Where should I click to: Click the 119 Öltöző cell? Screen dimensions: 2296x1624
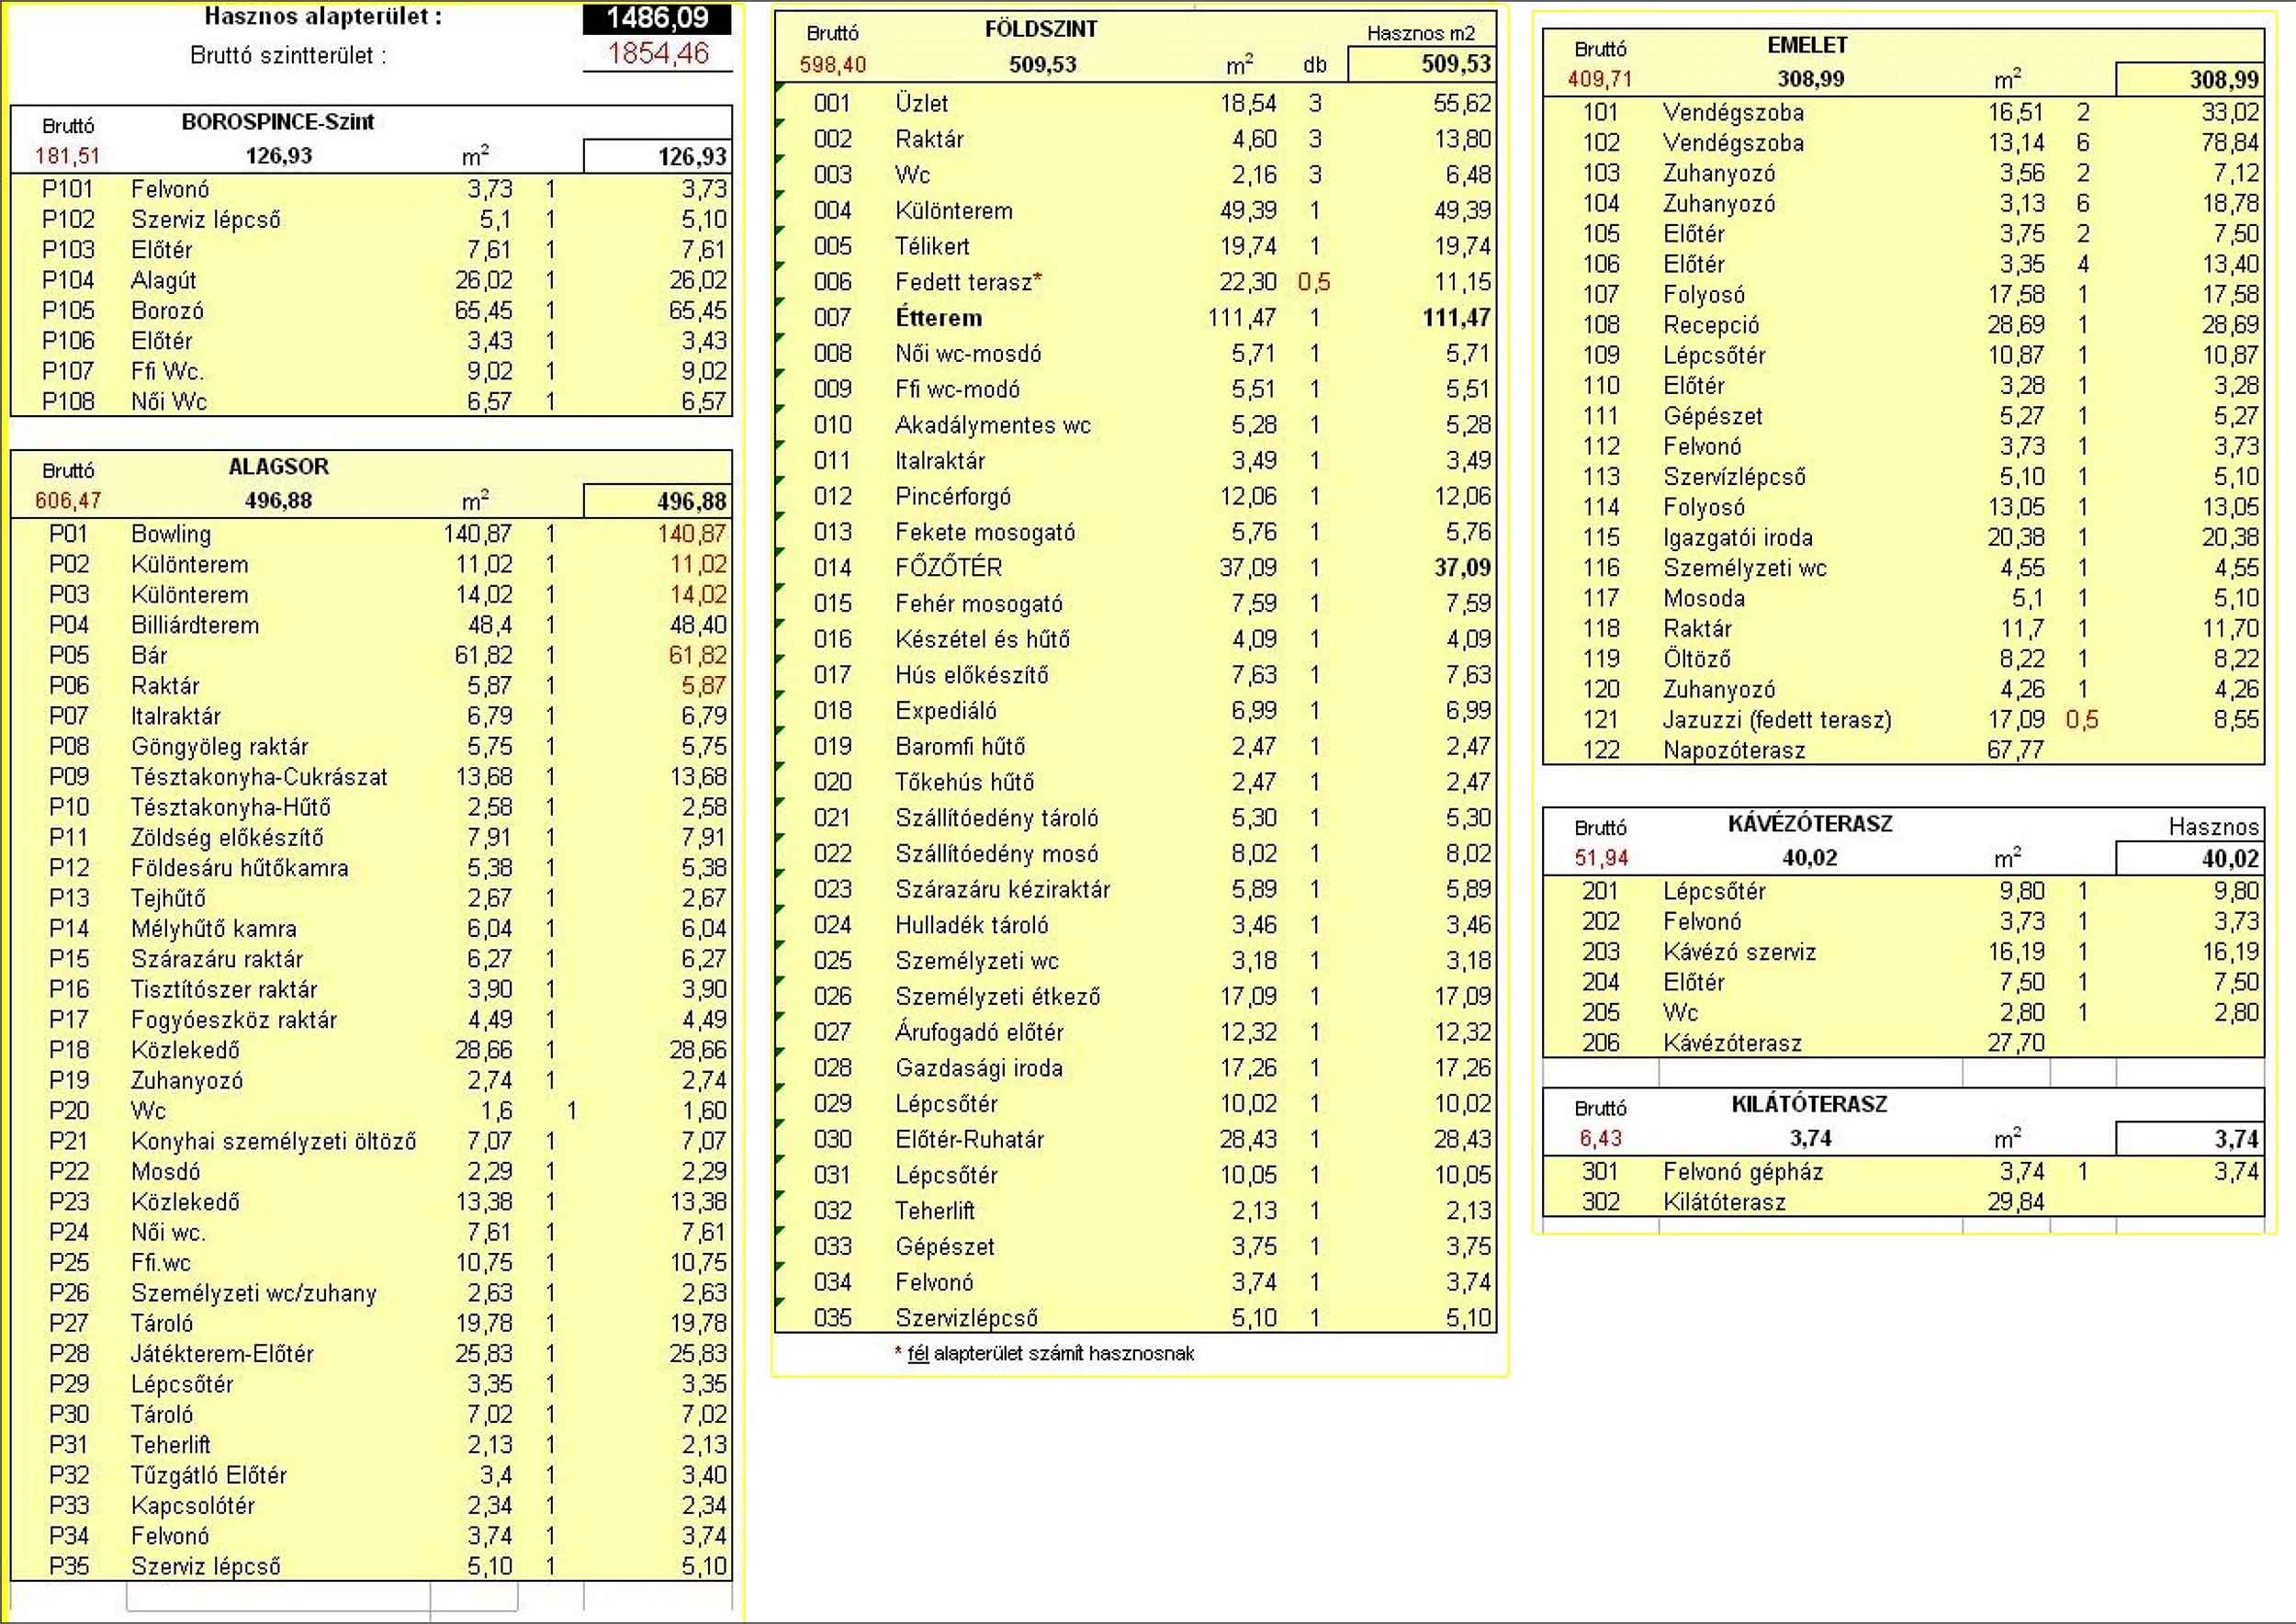pos(1697,660)
